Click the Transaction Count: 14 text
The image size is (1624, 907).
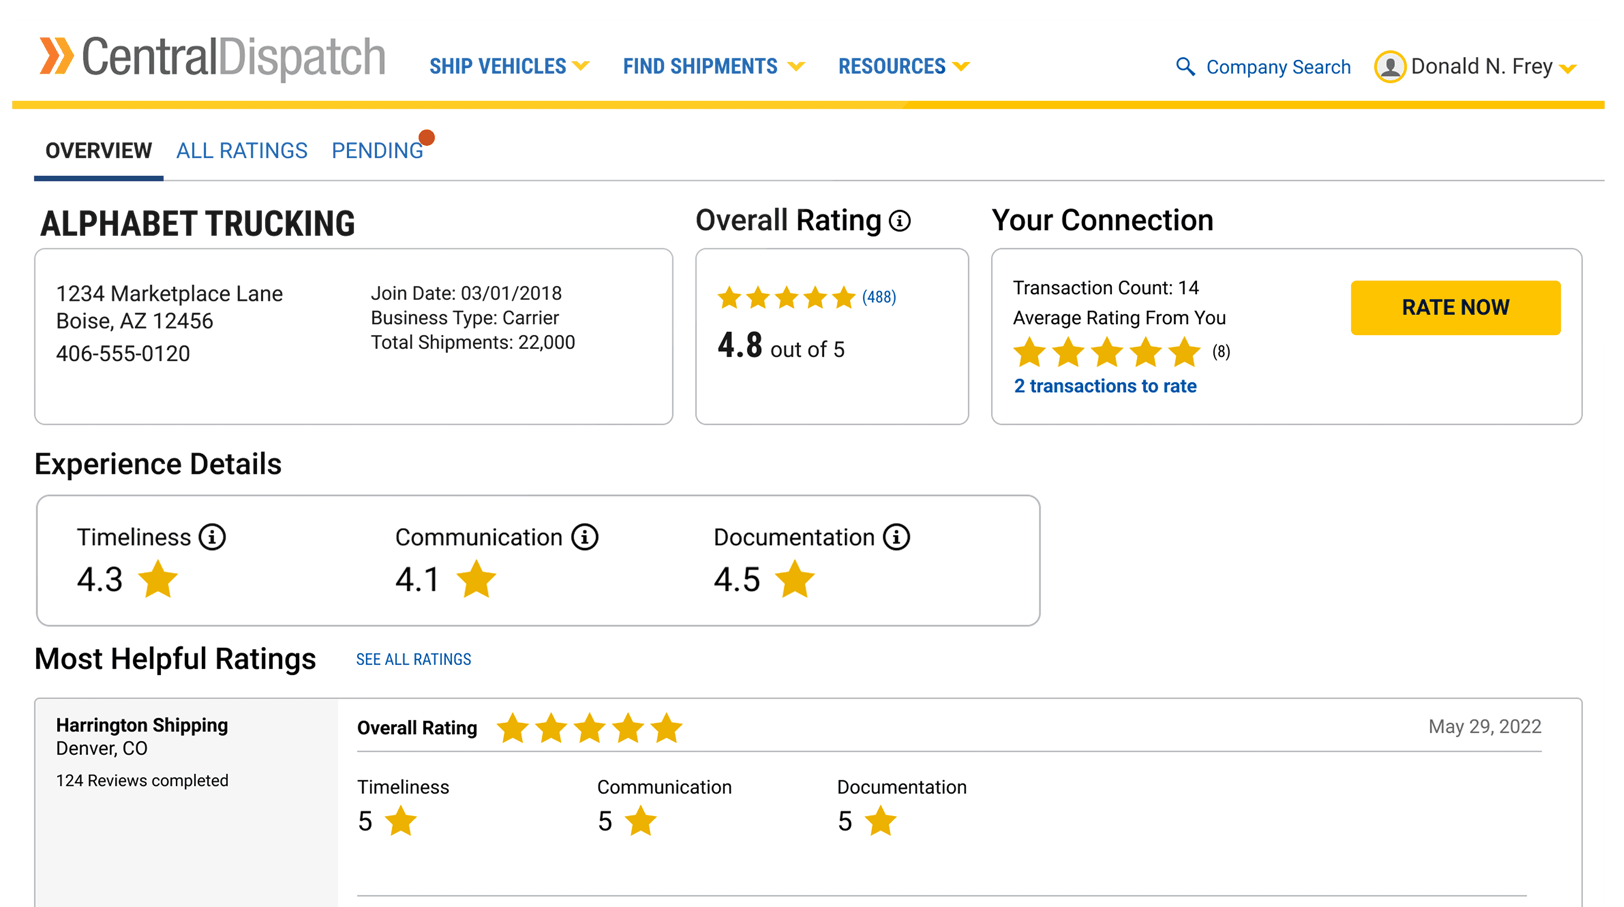click(x=1106, y=288)
